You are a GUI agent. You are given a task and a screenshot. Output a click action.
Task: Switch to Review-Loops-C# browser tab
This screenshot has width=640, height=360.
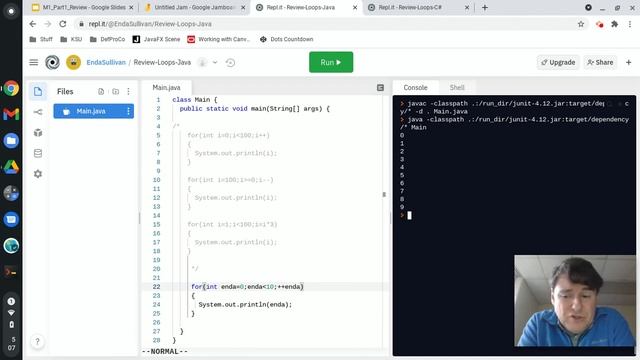(418, 7)
